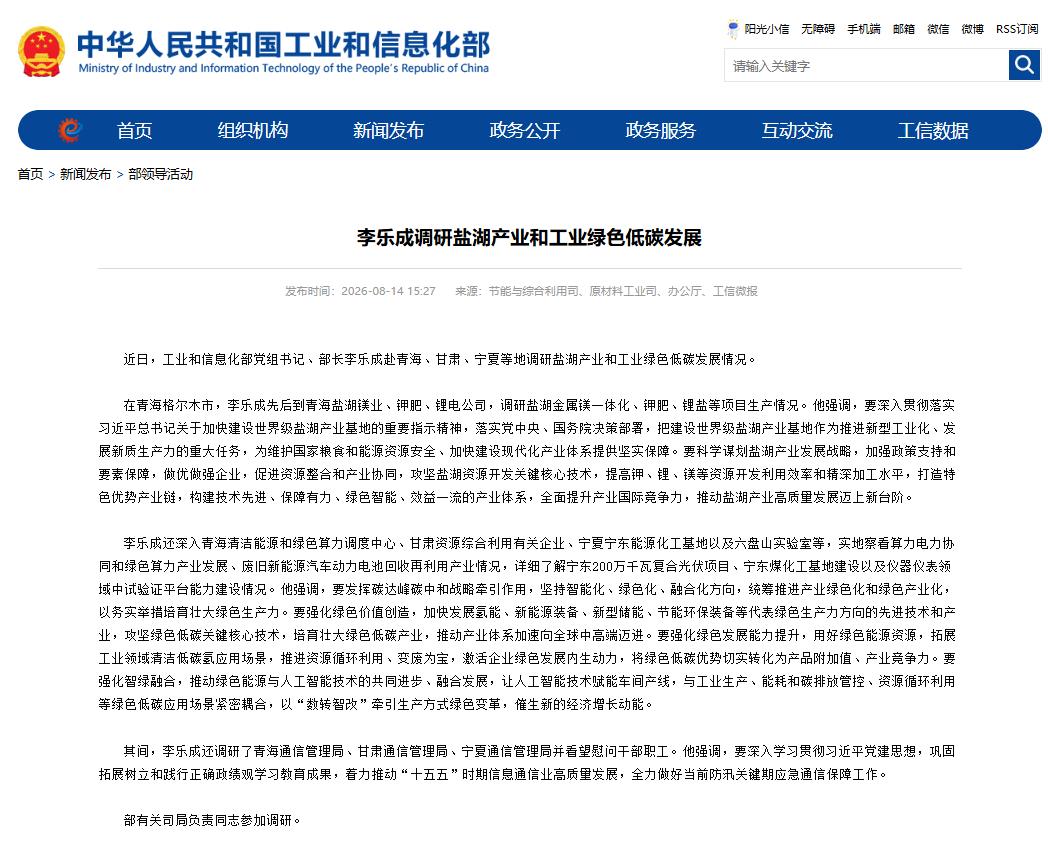Viewport: 1048px width, 841px height.
Task: Open the 首页 navigation tab
Action: click(x=134, y=130)
